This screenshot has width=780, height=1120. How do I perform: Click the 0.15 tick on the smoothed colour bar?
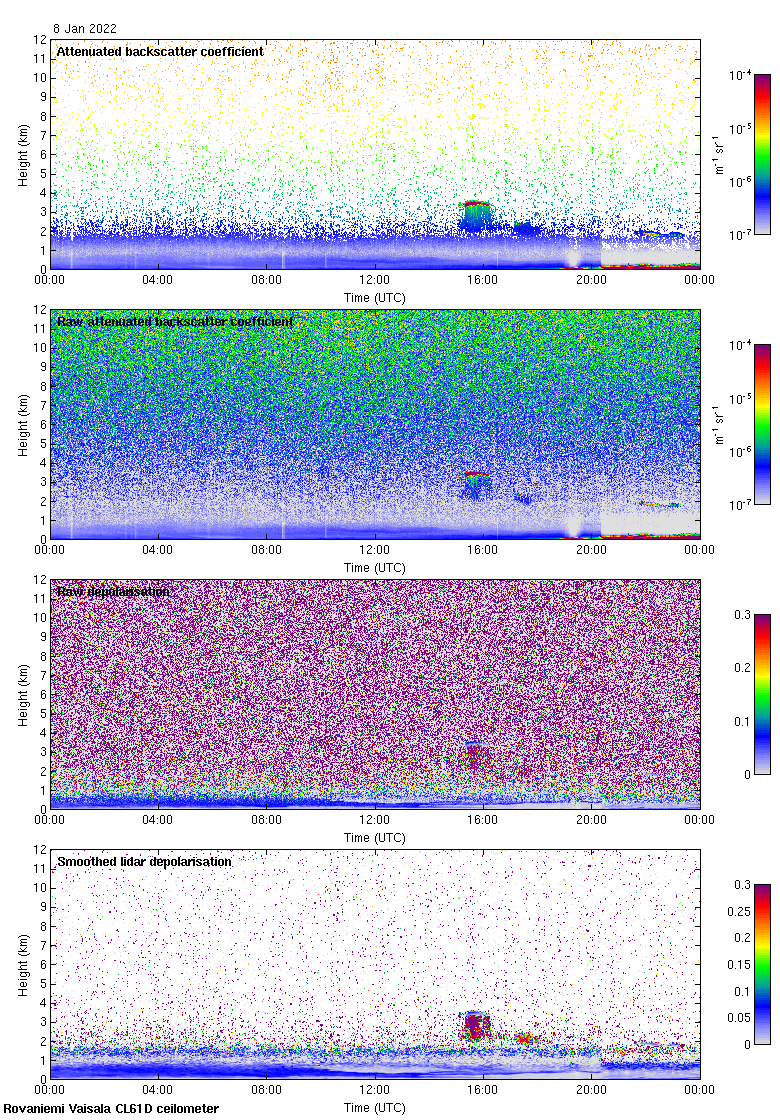click(x=739, y=964)
